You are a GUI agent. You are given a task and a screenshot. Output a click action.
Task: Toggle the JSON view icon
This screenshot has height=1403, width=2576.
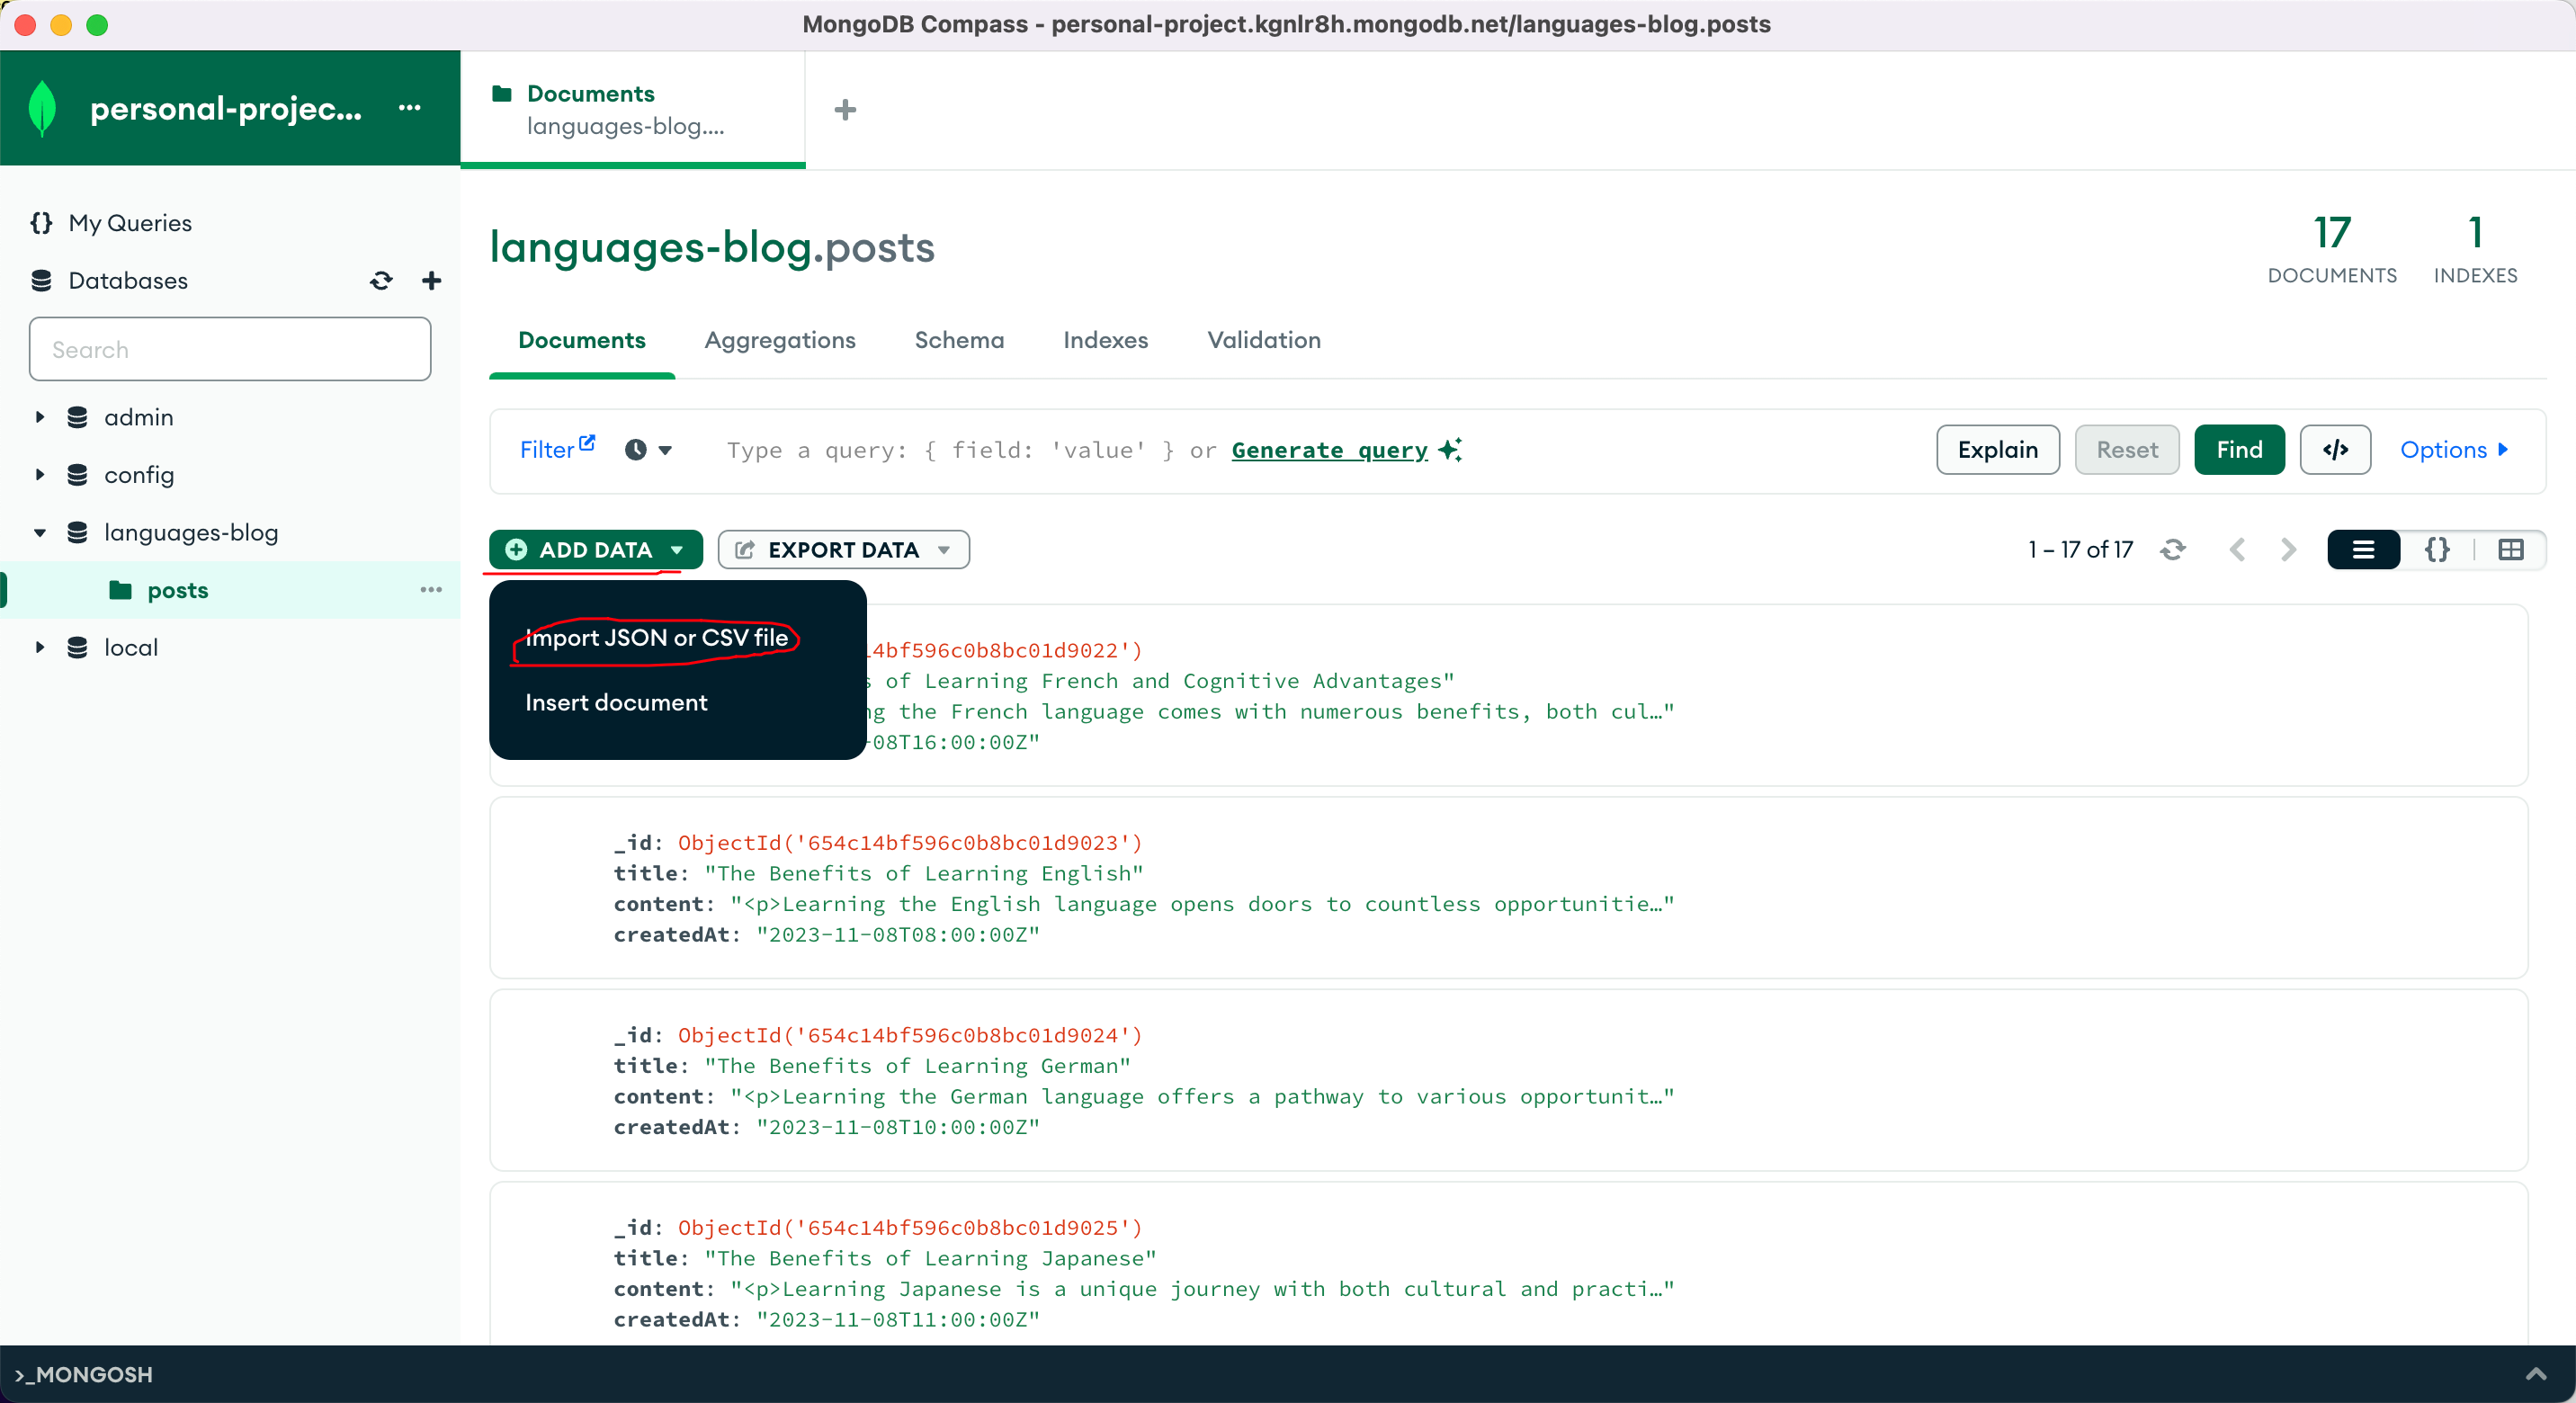click(2437, 550)
